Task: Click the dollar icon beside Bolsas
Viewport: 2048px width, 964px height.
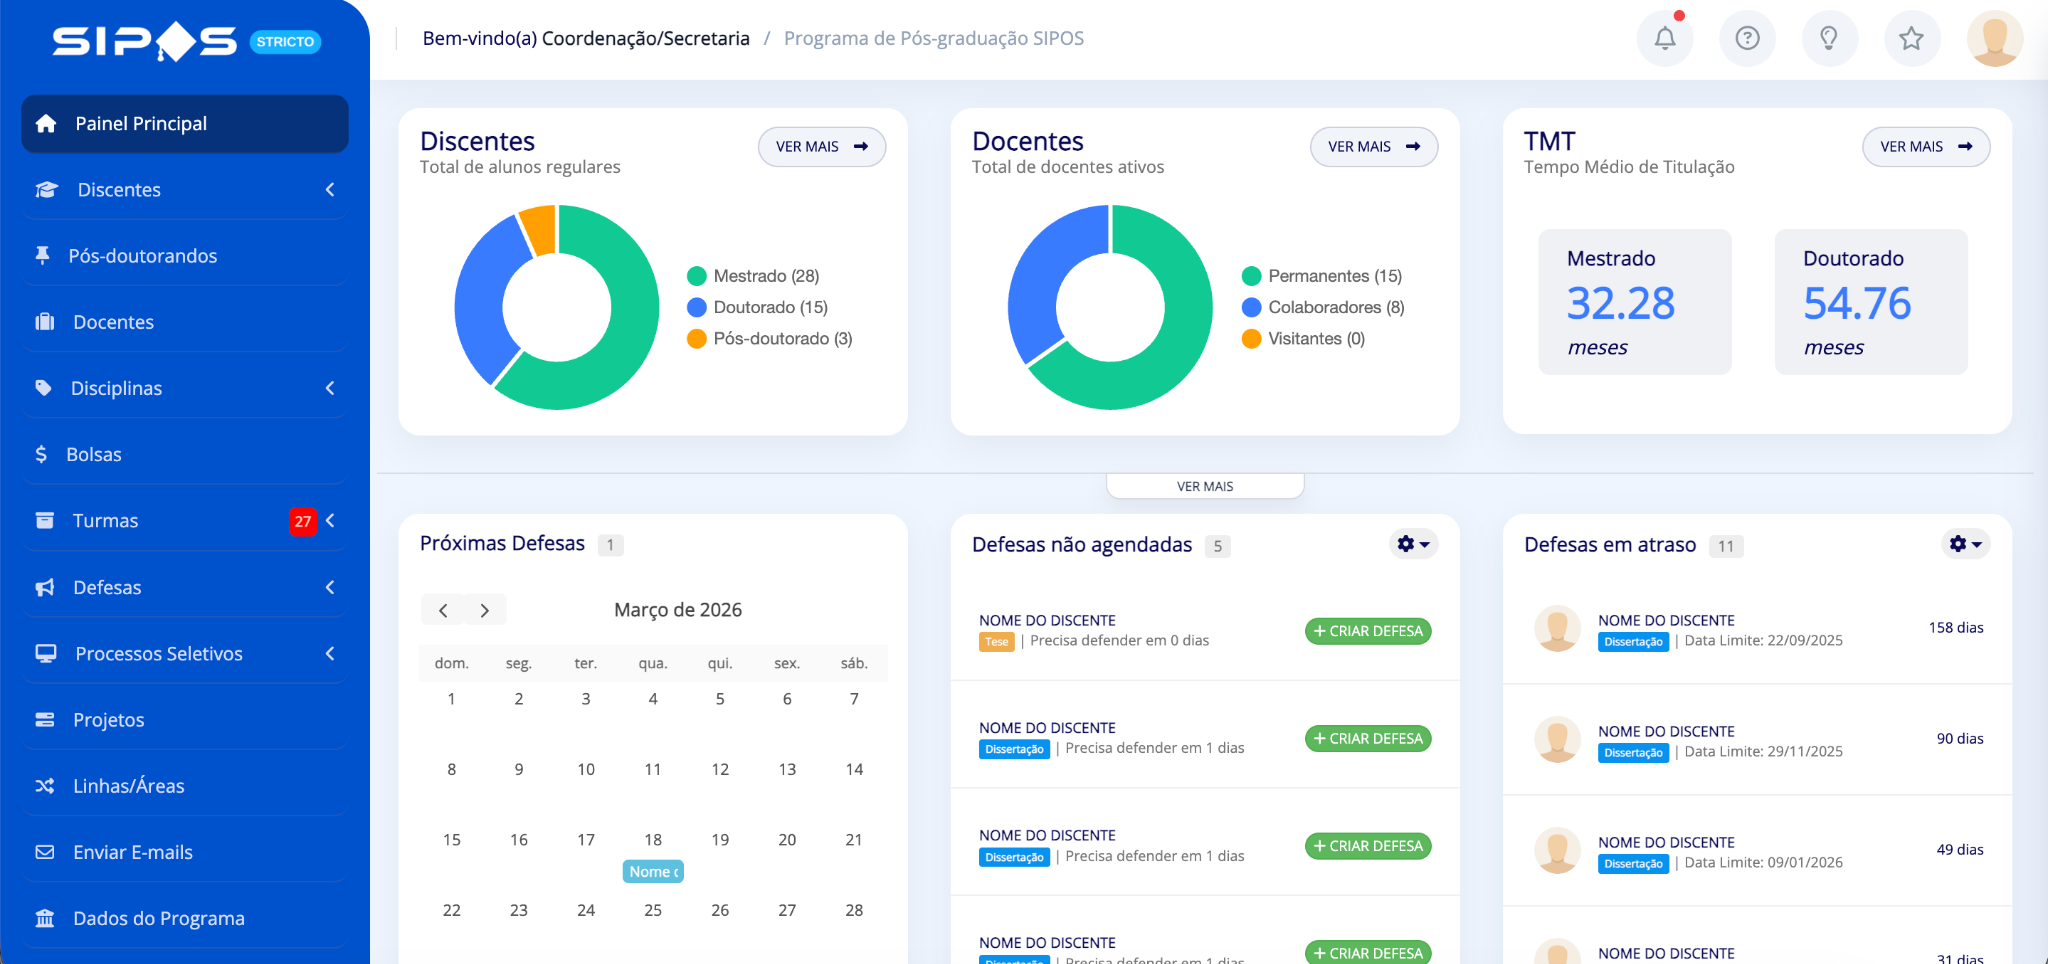Action: click(41, 454)
